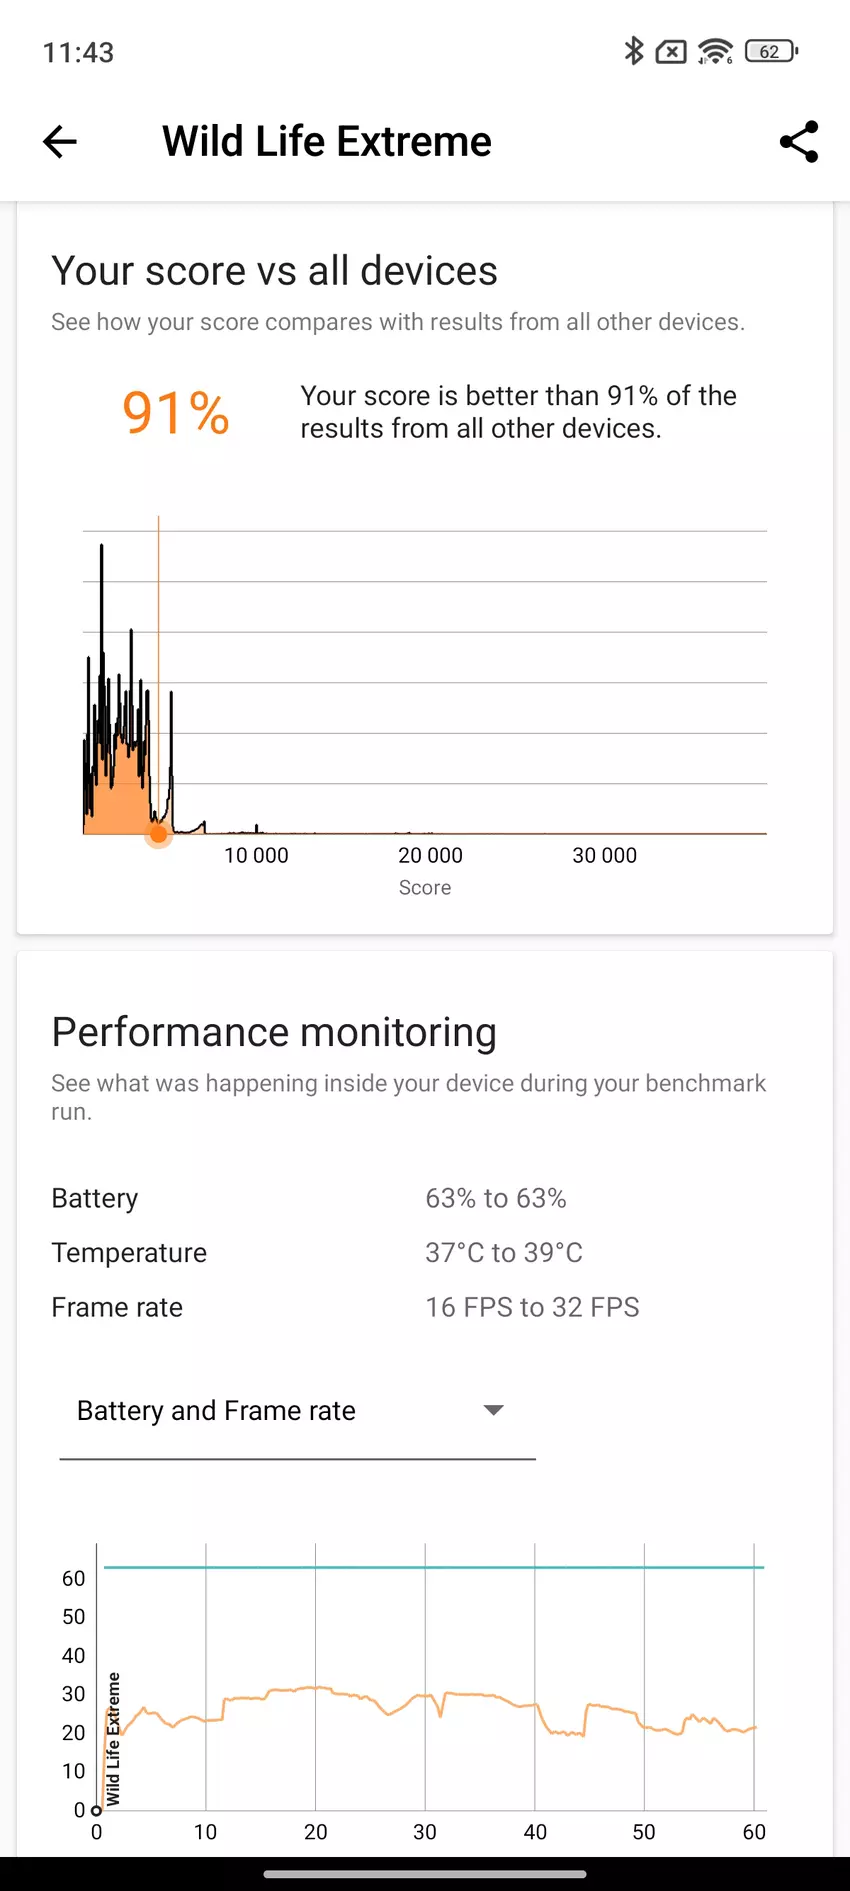Tap the Temperature 37°C to 39°C value

(x=503, y=1253)
